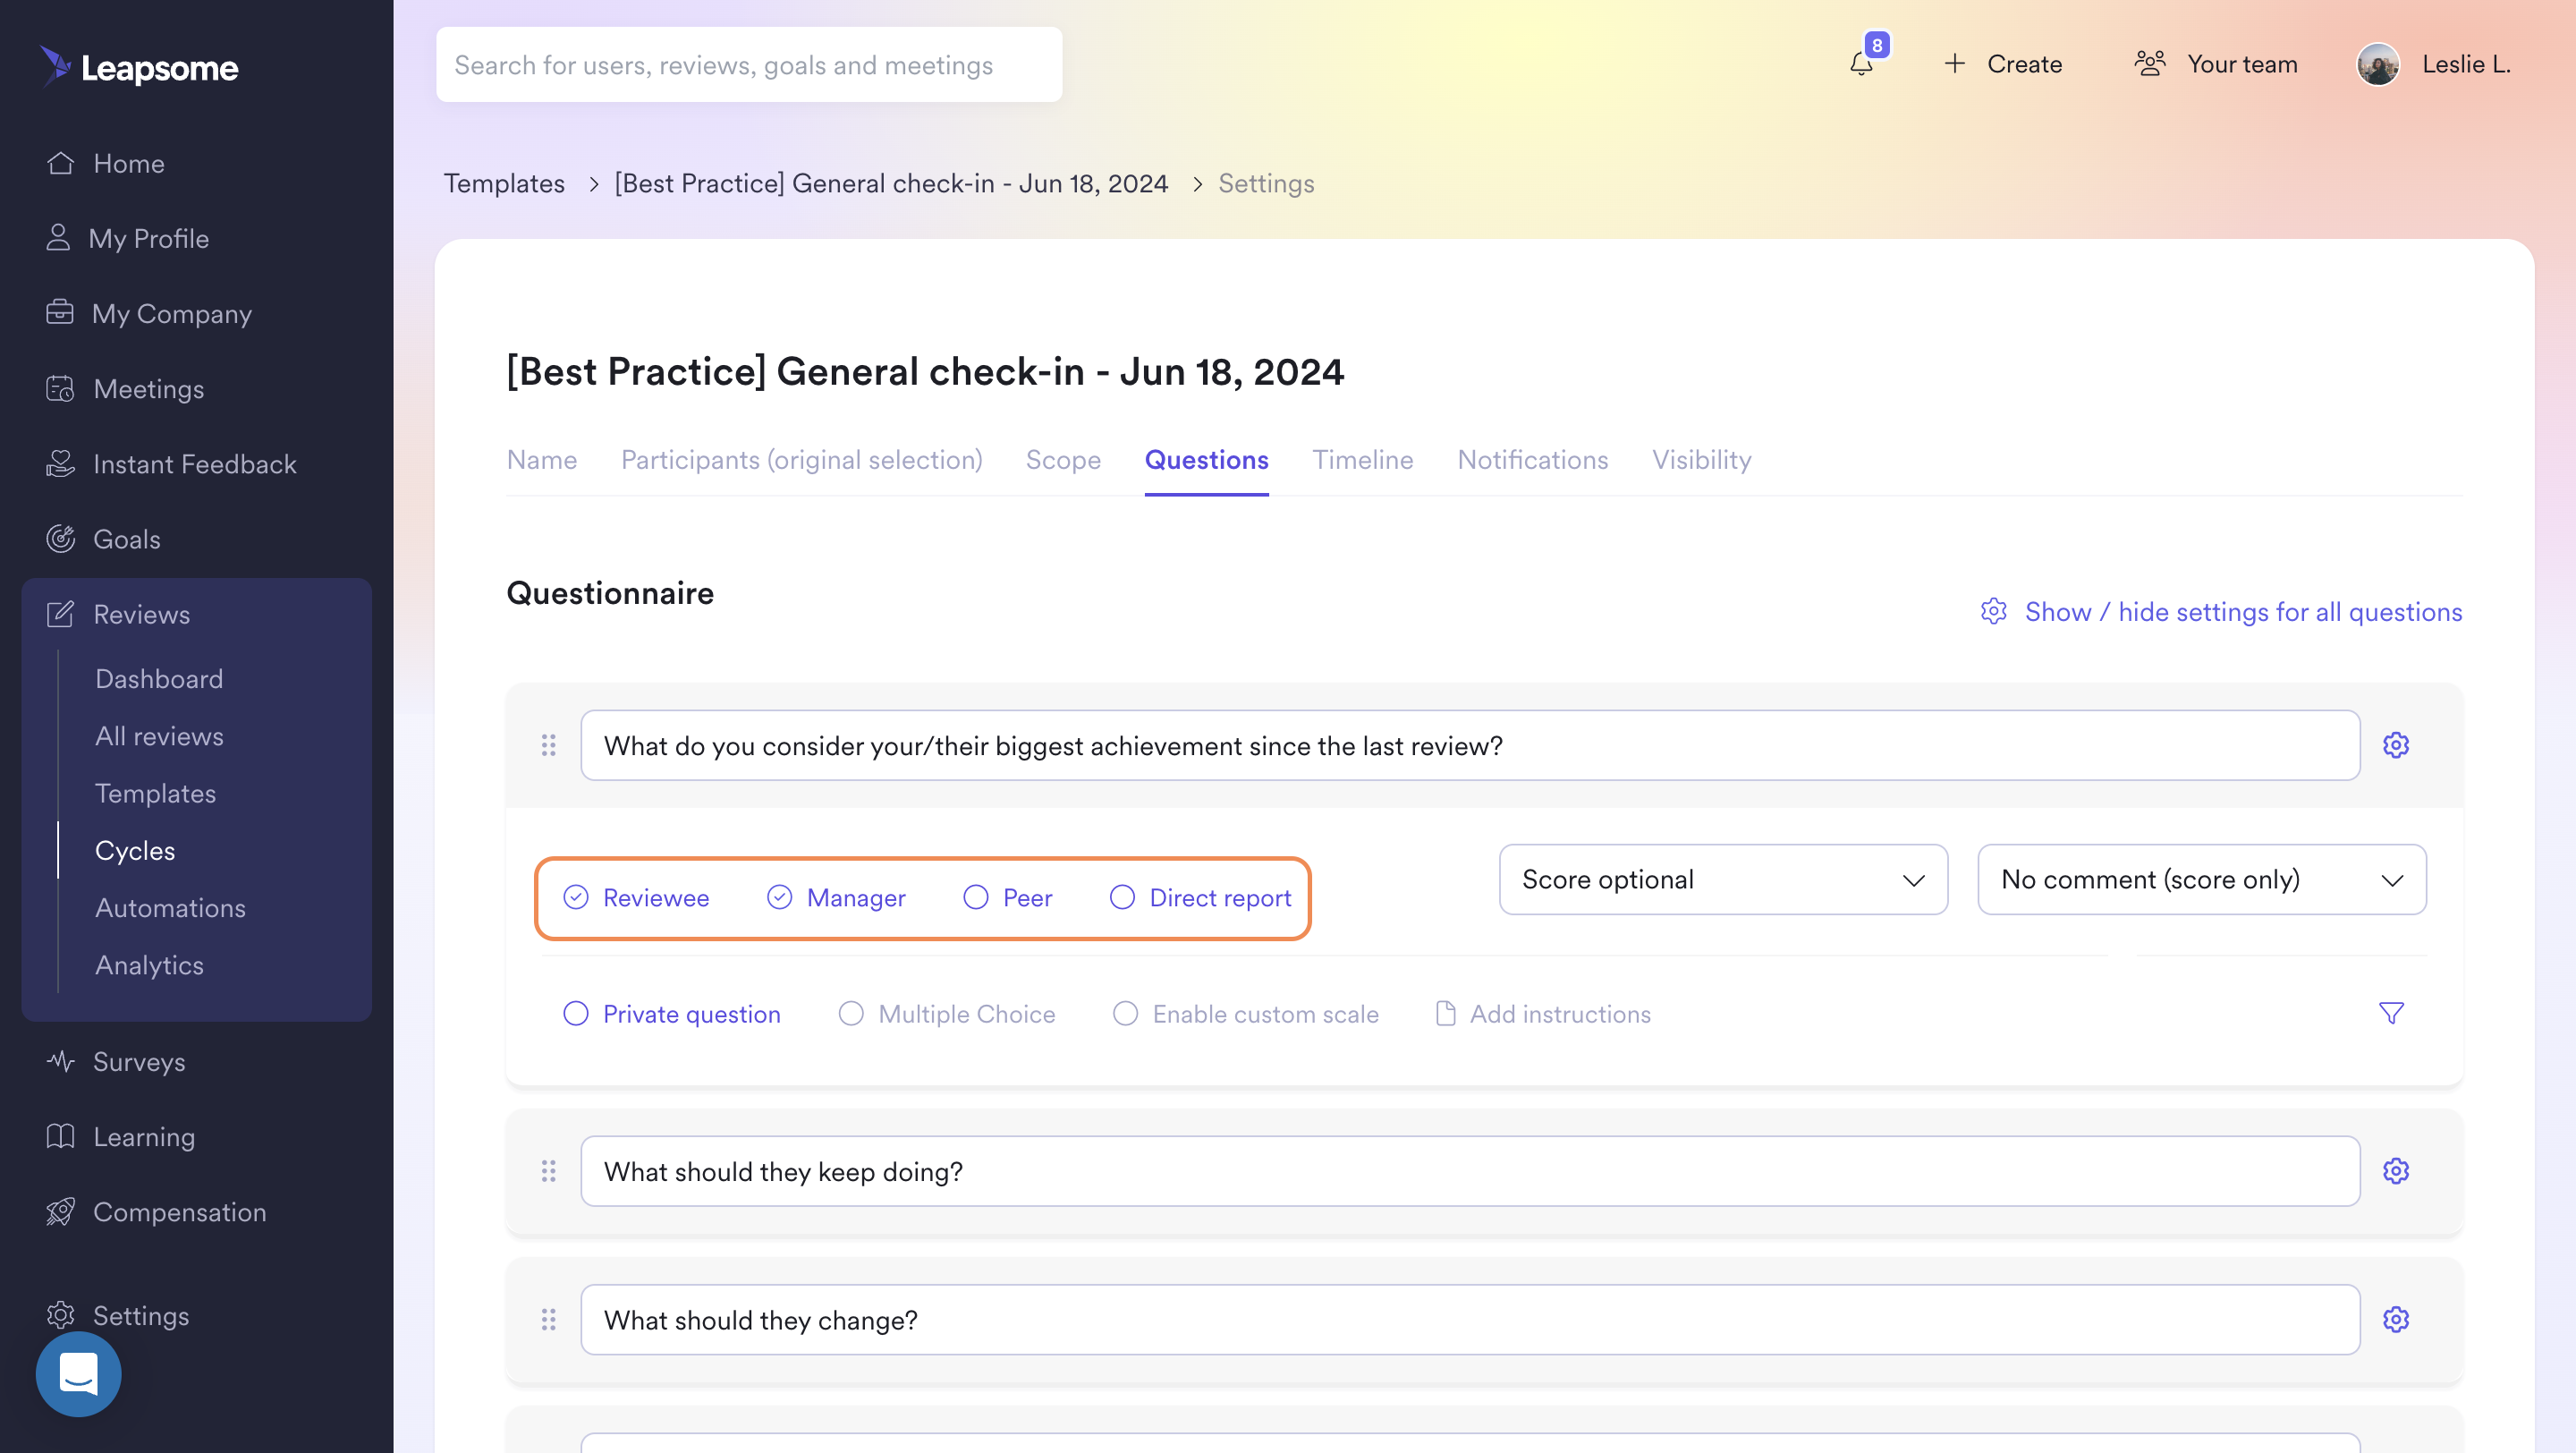2576x1453 pixels.
Task: Click the Goals target icon
Action: pyautogui.click(x=60, y=538)
